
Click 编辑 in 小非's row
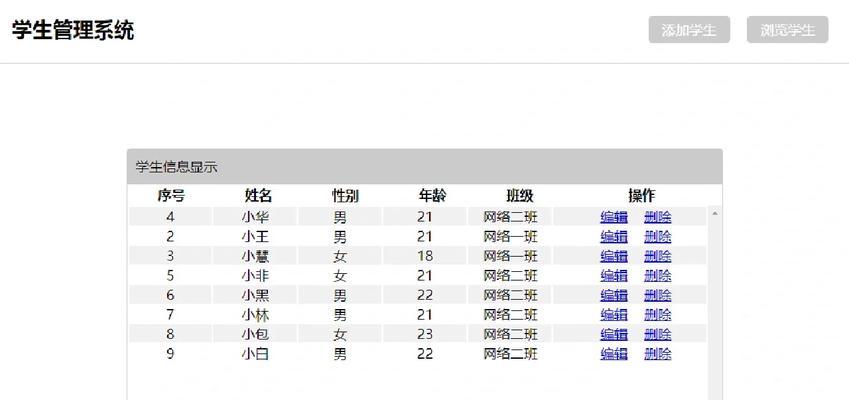[614, 276]
